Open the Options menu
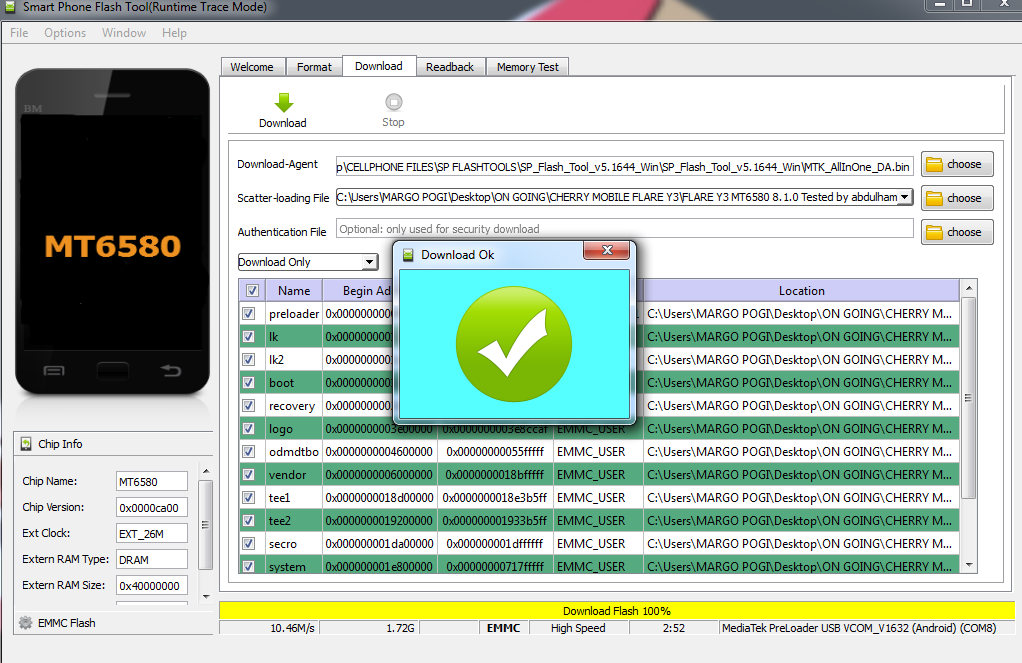The height and width of the screenshot is (663, 1022). 65,33
